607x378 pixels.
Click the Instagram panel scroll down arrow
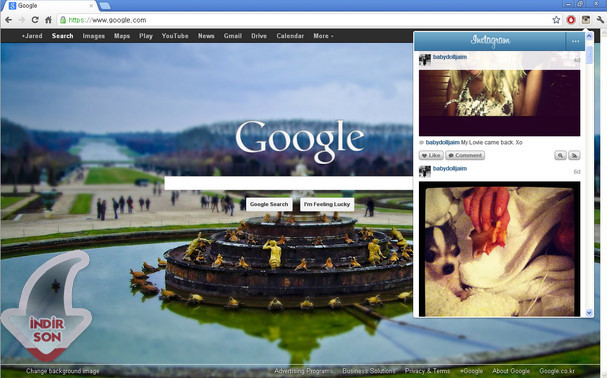click(x=589, y=313)
